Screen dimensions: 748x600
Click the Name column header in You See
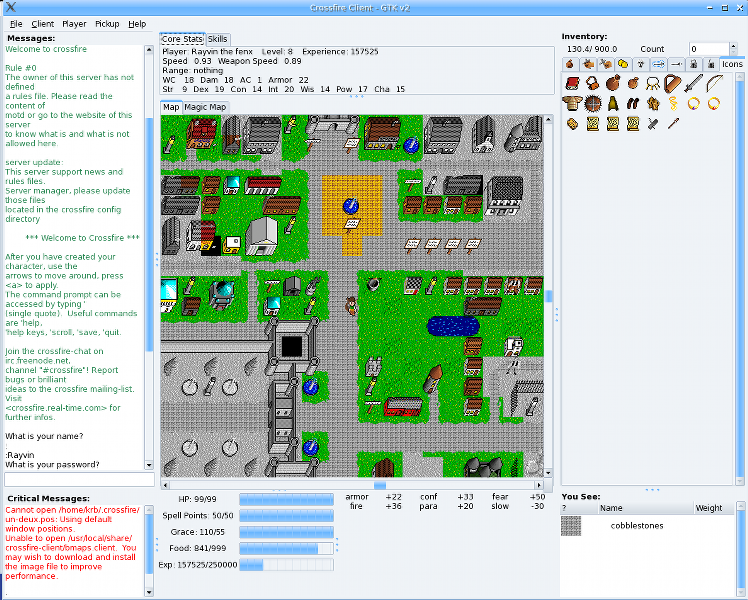tap(611, 508)
